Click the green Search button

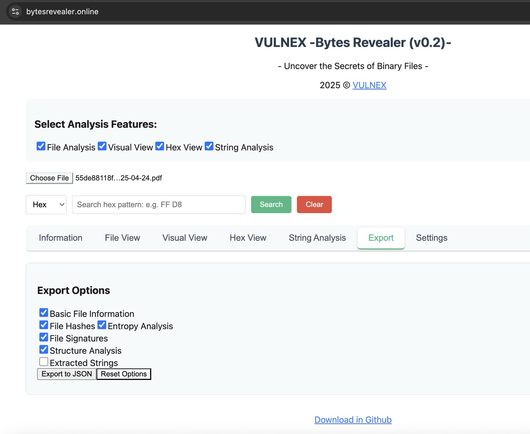click(271, 204)
